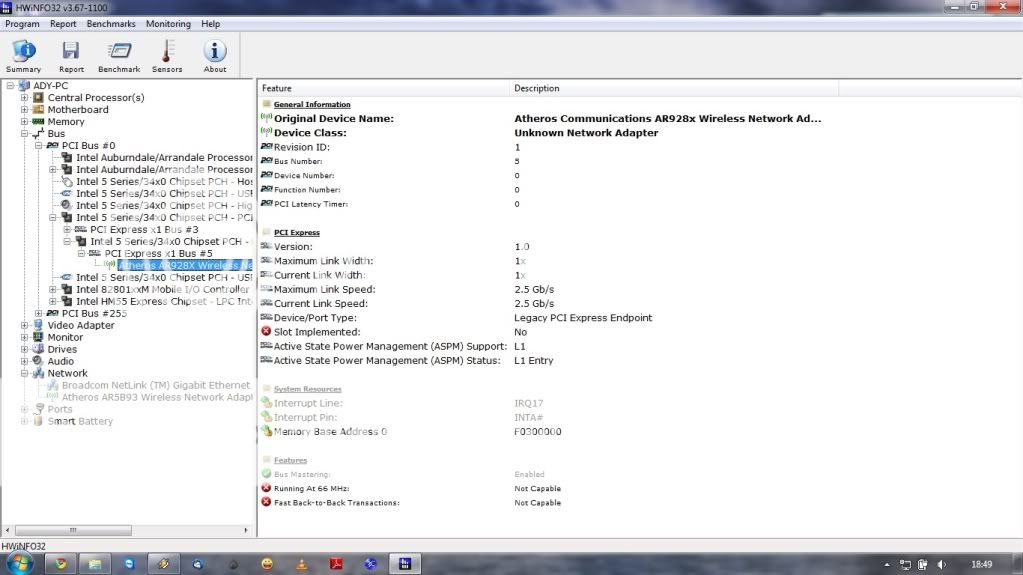Select Smart Battery tree item

click(x=80, y=421)
